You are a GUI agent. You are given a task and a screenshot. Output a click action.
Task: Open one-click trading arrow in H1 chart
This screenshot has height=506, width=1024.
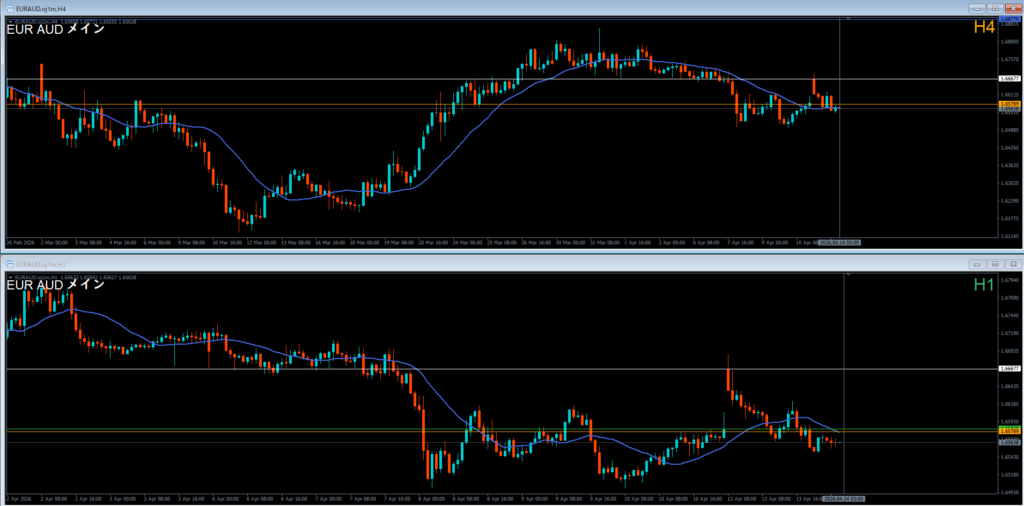(9, 275)
